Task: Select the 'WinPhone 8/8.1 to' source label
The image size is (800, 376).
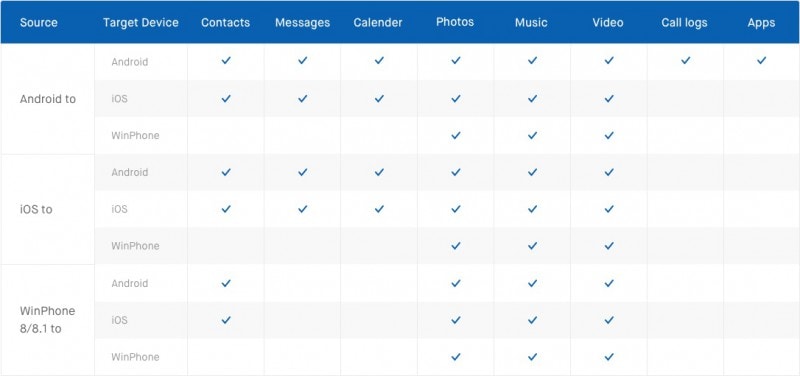Action: coord(47,320)
